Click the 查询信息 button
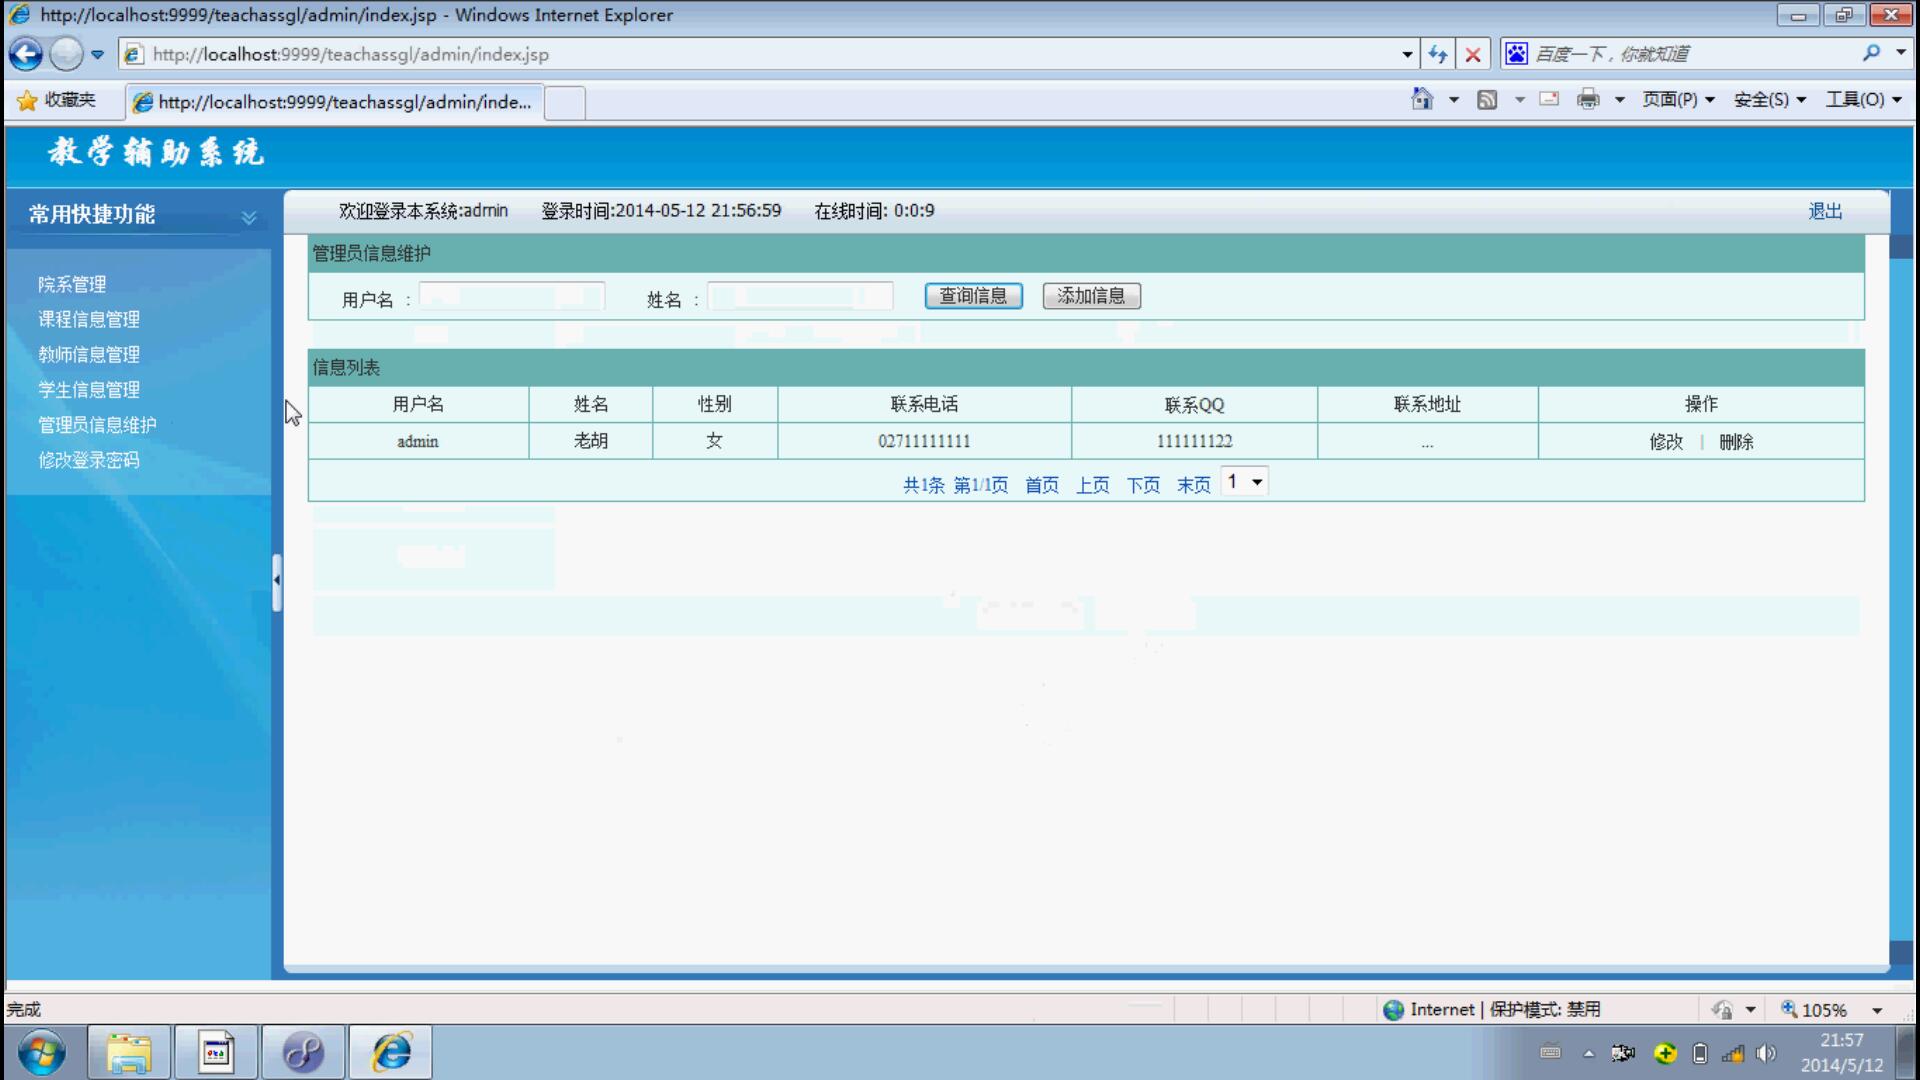 (x=973, y=296)
